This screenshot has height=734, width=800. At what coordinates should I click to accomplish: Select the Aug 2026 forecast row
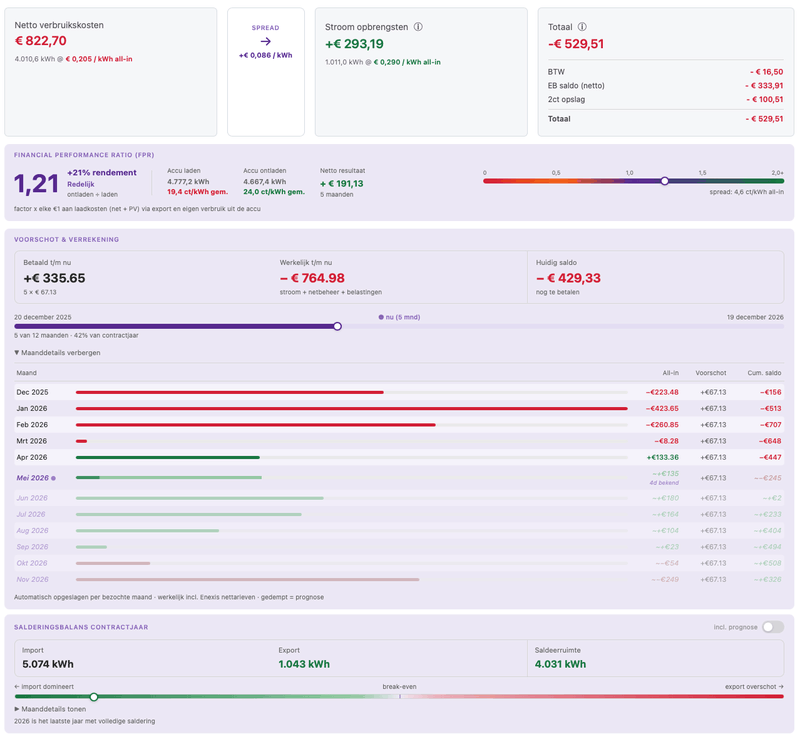pos(399,530)
